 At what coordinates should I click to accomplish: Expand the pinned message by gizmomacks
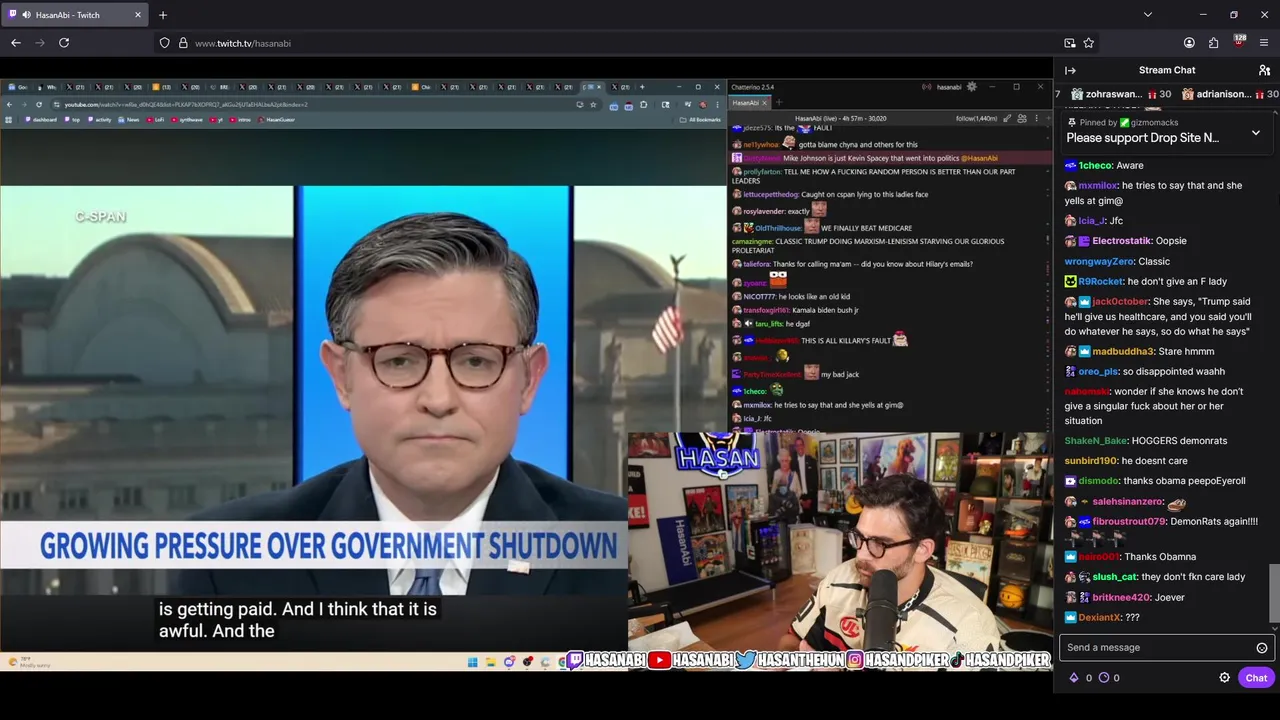tap(1256, 132)
